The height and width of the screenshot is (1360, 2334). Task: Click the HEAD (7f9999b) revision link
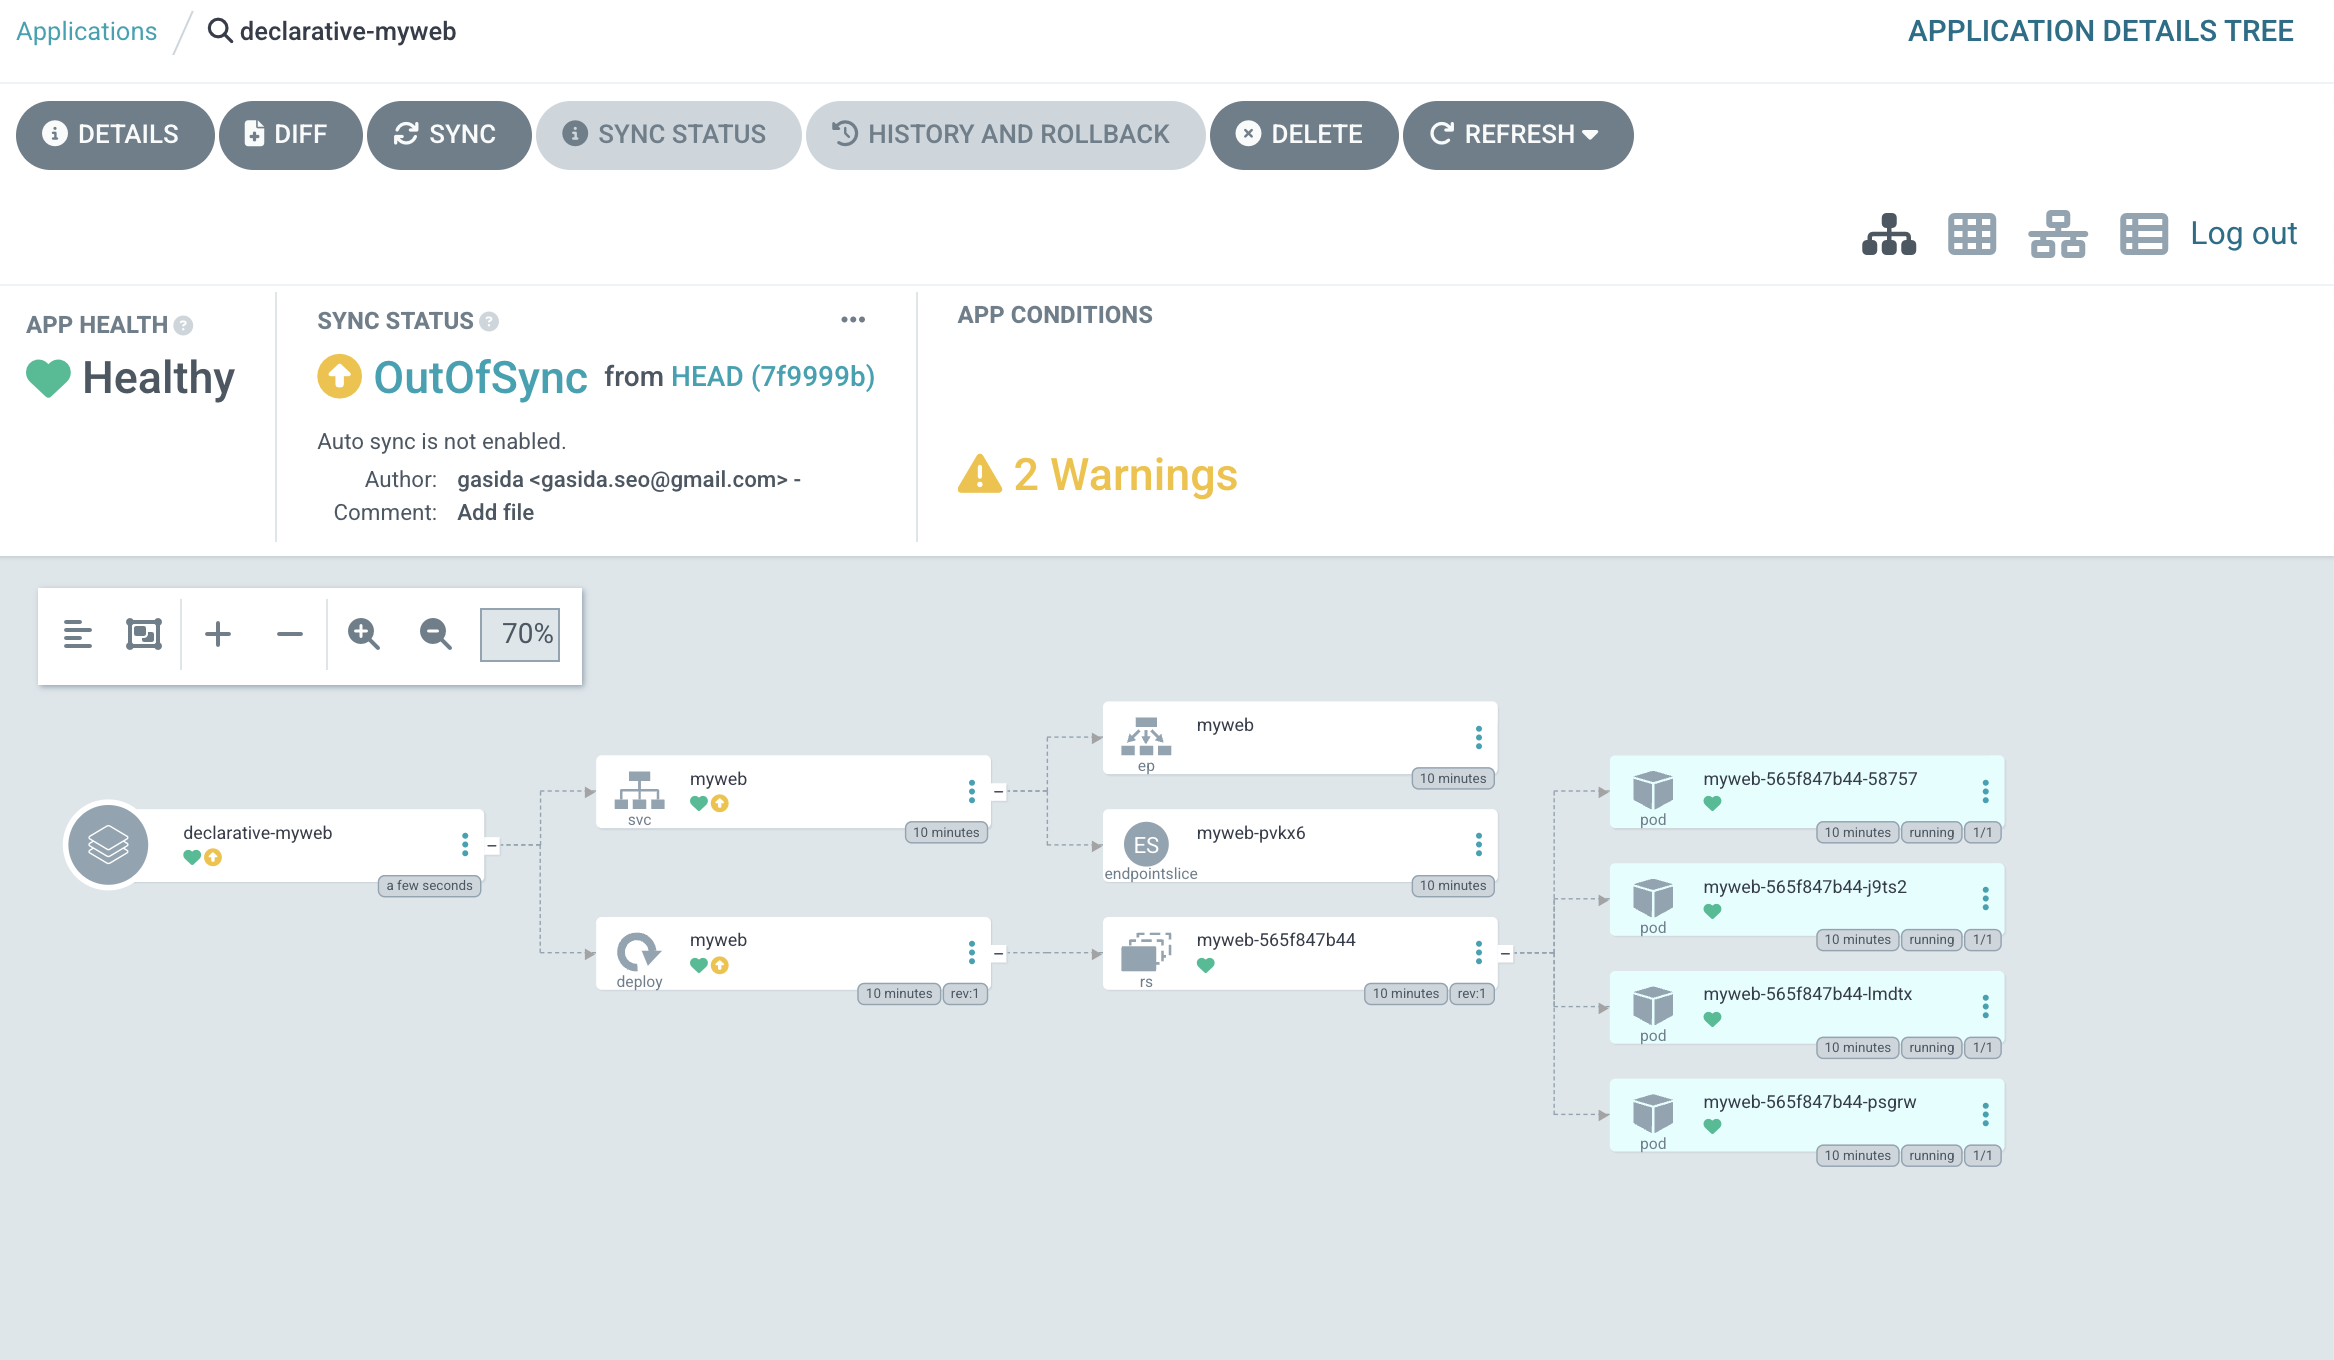click(x=773, y=377)
